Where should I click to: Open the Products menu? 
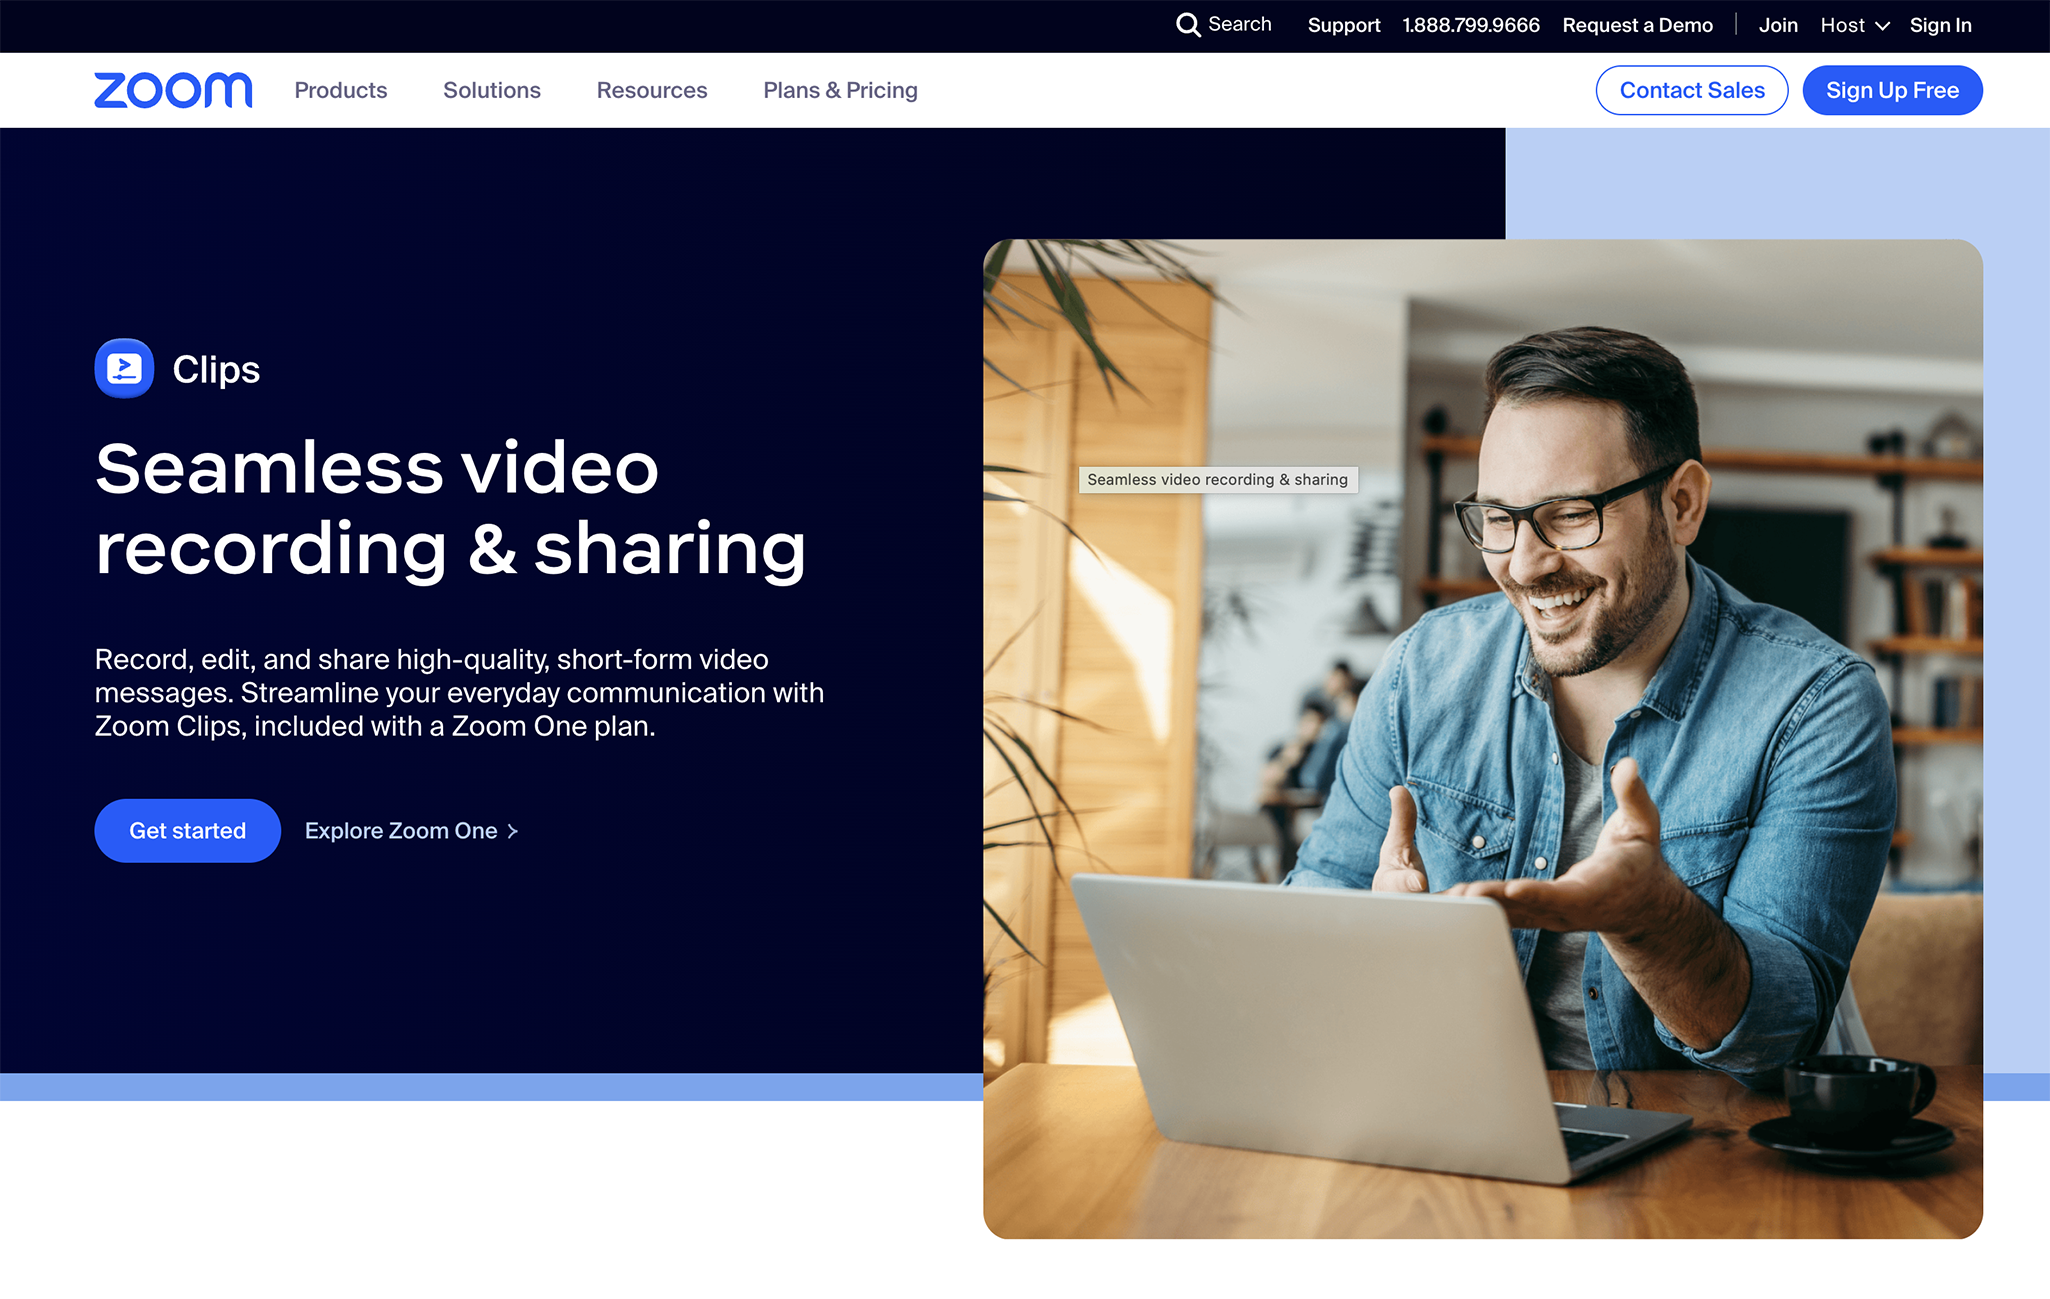click(340, 90)
